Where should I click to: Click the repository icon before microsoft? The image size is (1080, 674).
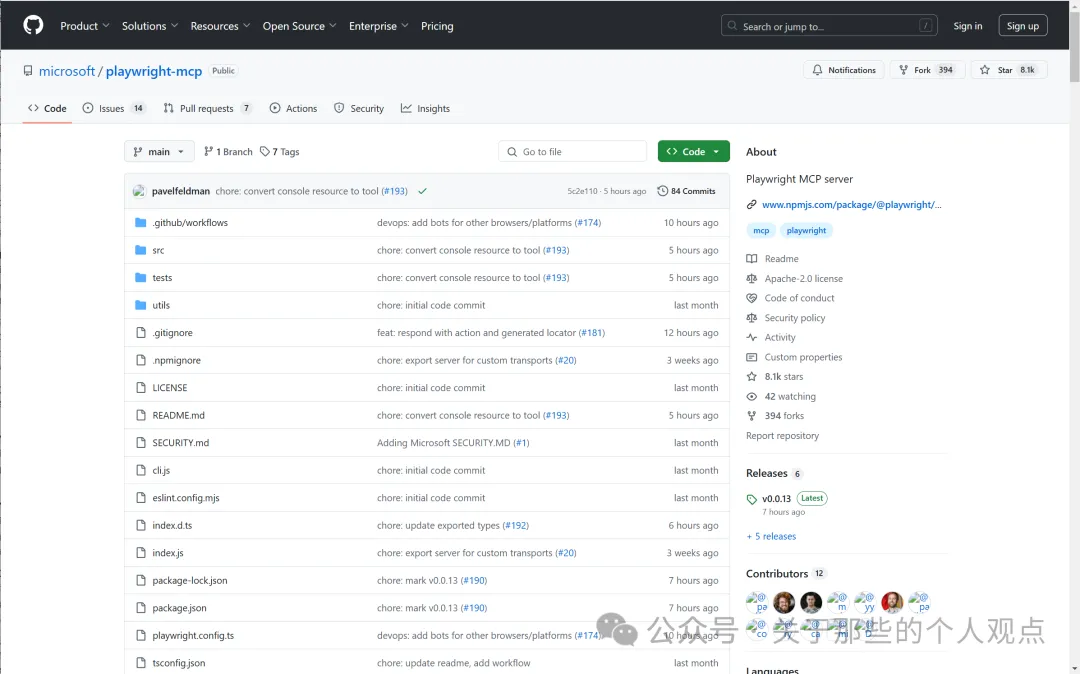click(28, 71)
